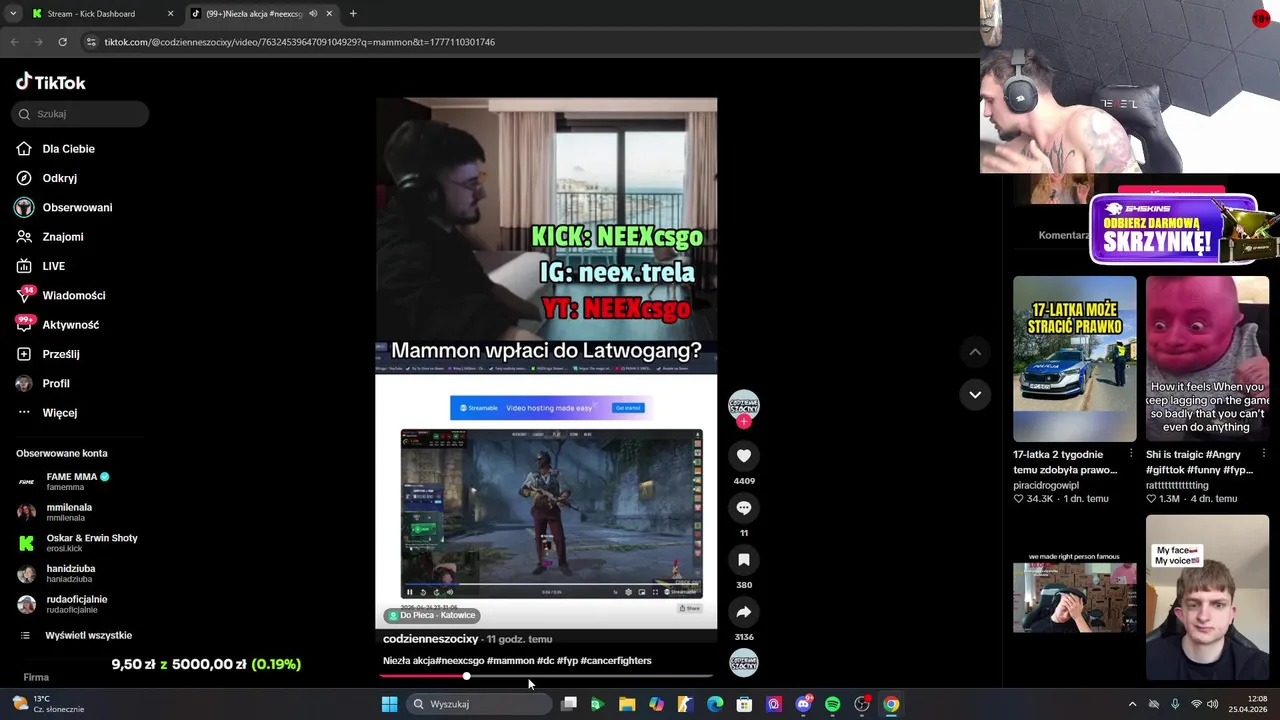Mute the TikTok browser tab audio
1280x720 pixels.
(313, 14)
